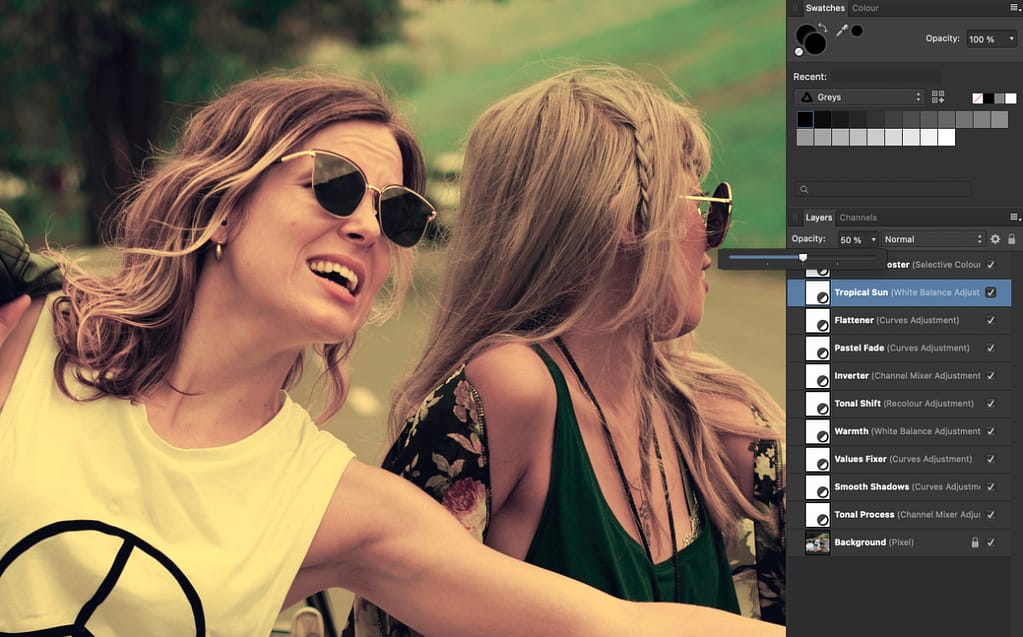Image resolution: width=1023 pixels, height=637 pixels.
Task: Select the Inverter layer name
Action: point(851,376)
